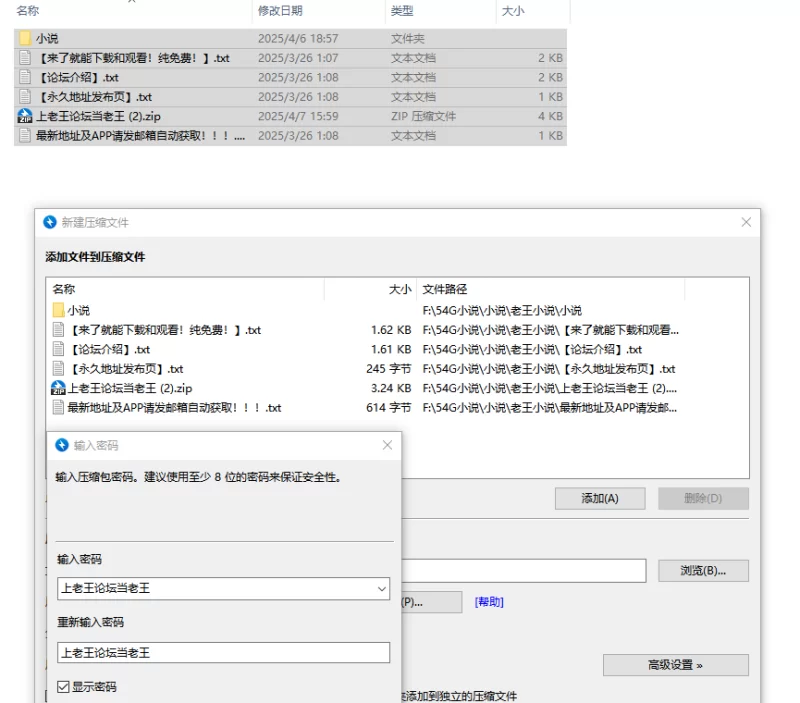Click the zip file icon in compression dialog list
This screenshot has width=800, height=703.
pos(59,388)
